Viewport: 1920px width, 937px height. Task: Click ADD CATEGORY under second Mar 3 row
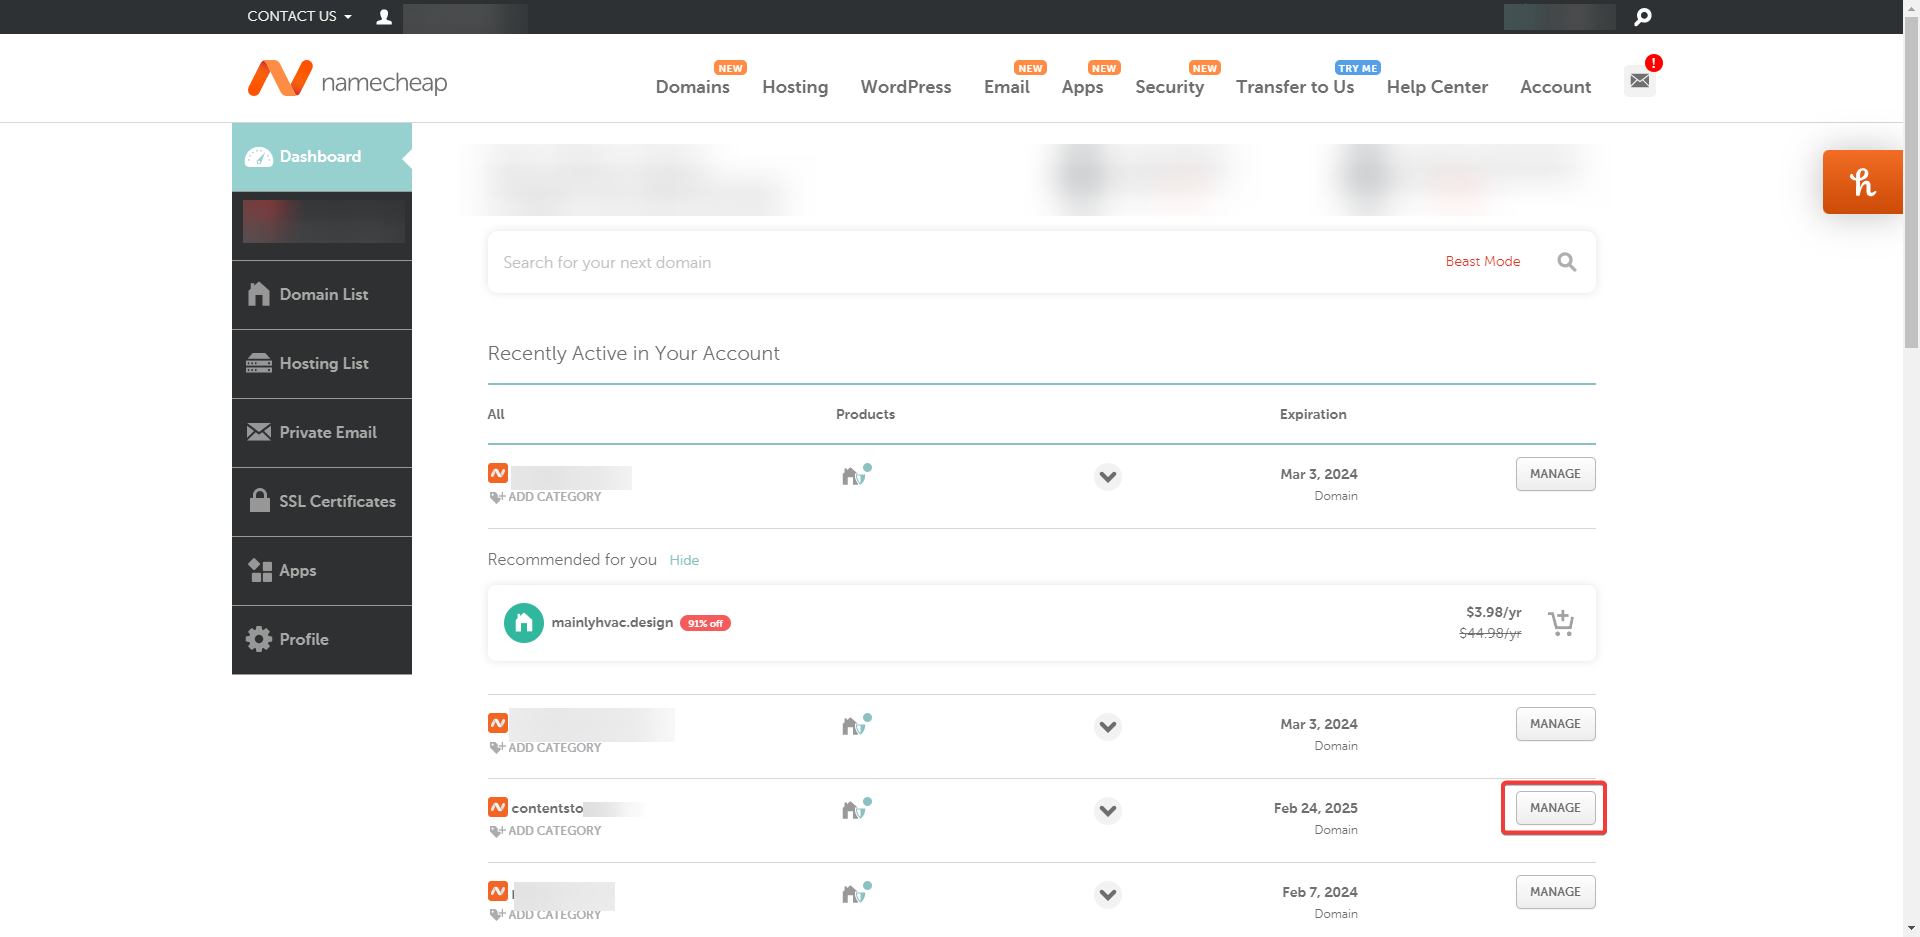tap(546, 748)
